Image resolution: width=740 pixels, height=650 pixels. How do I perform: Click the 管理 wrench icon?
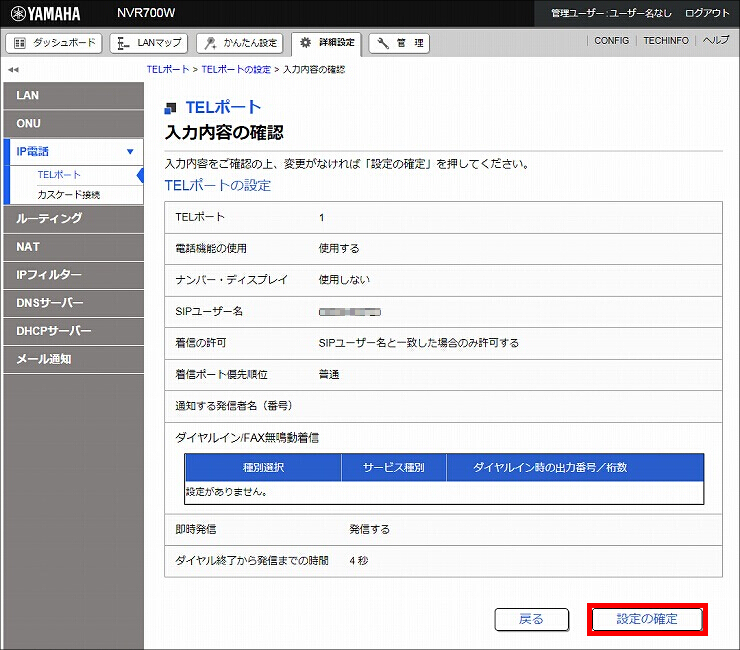point(383,43)
